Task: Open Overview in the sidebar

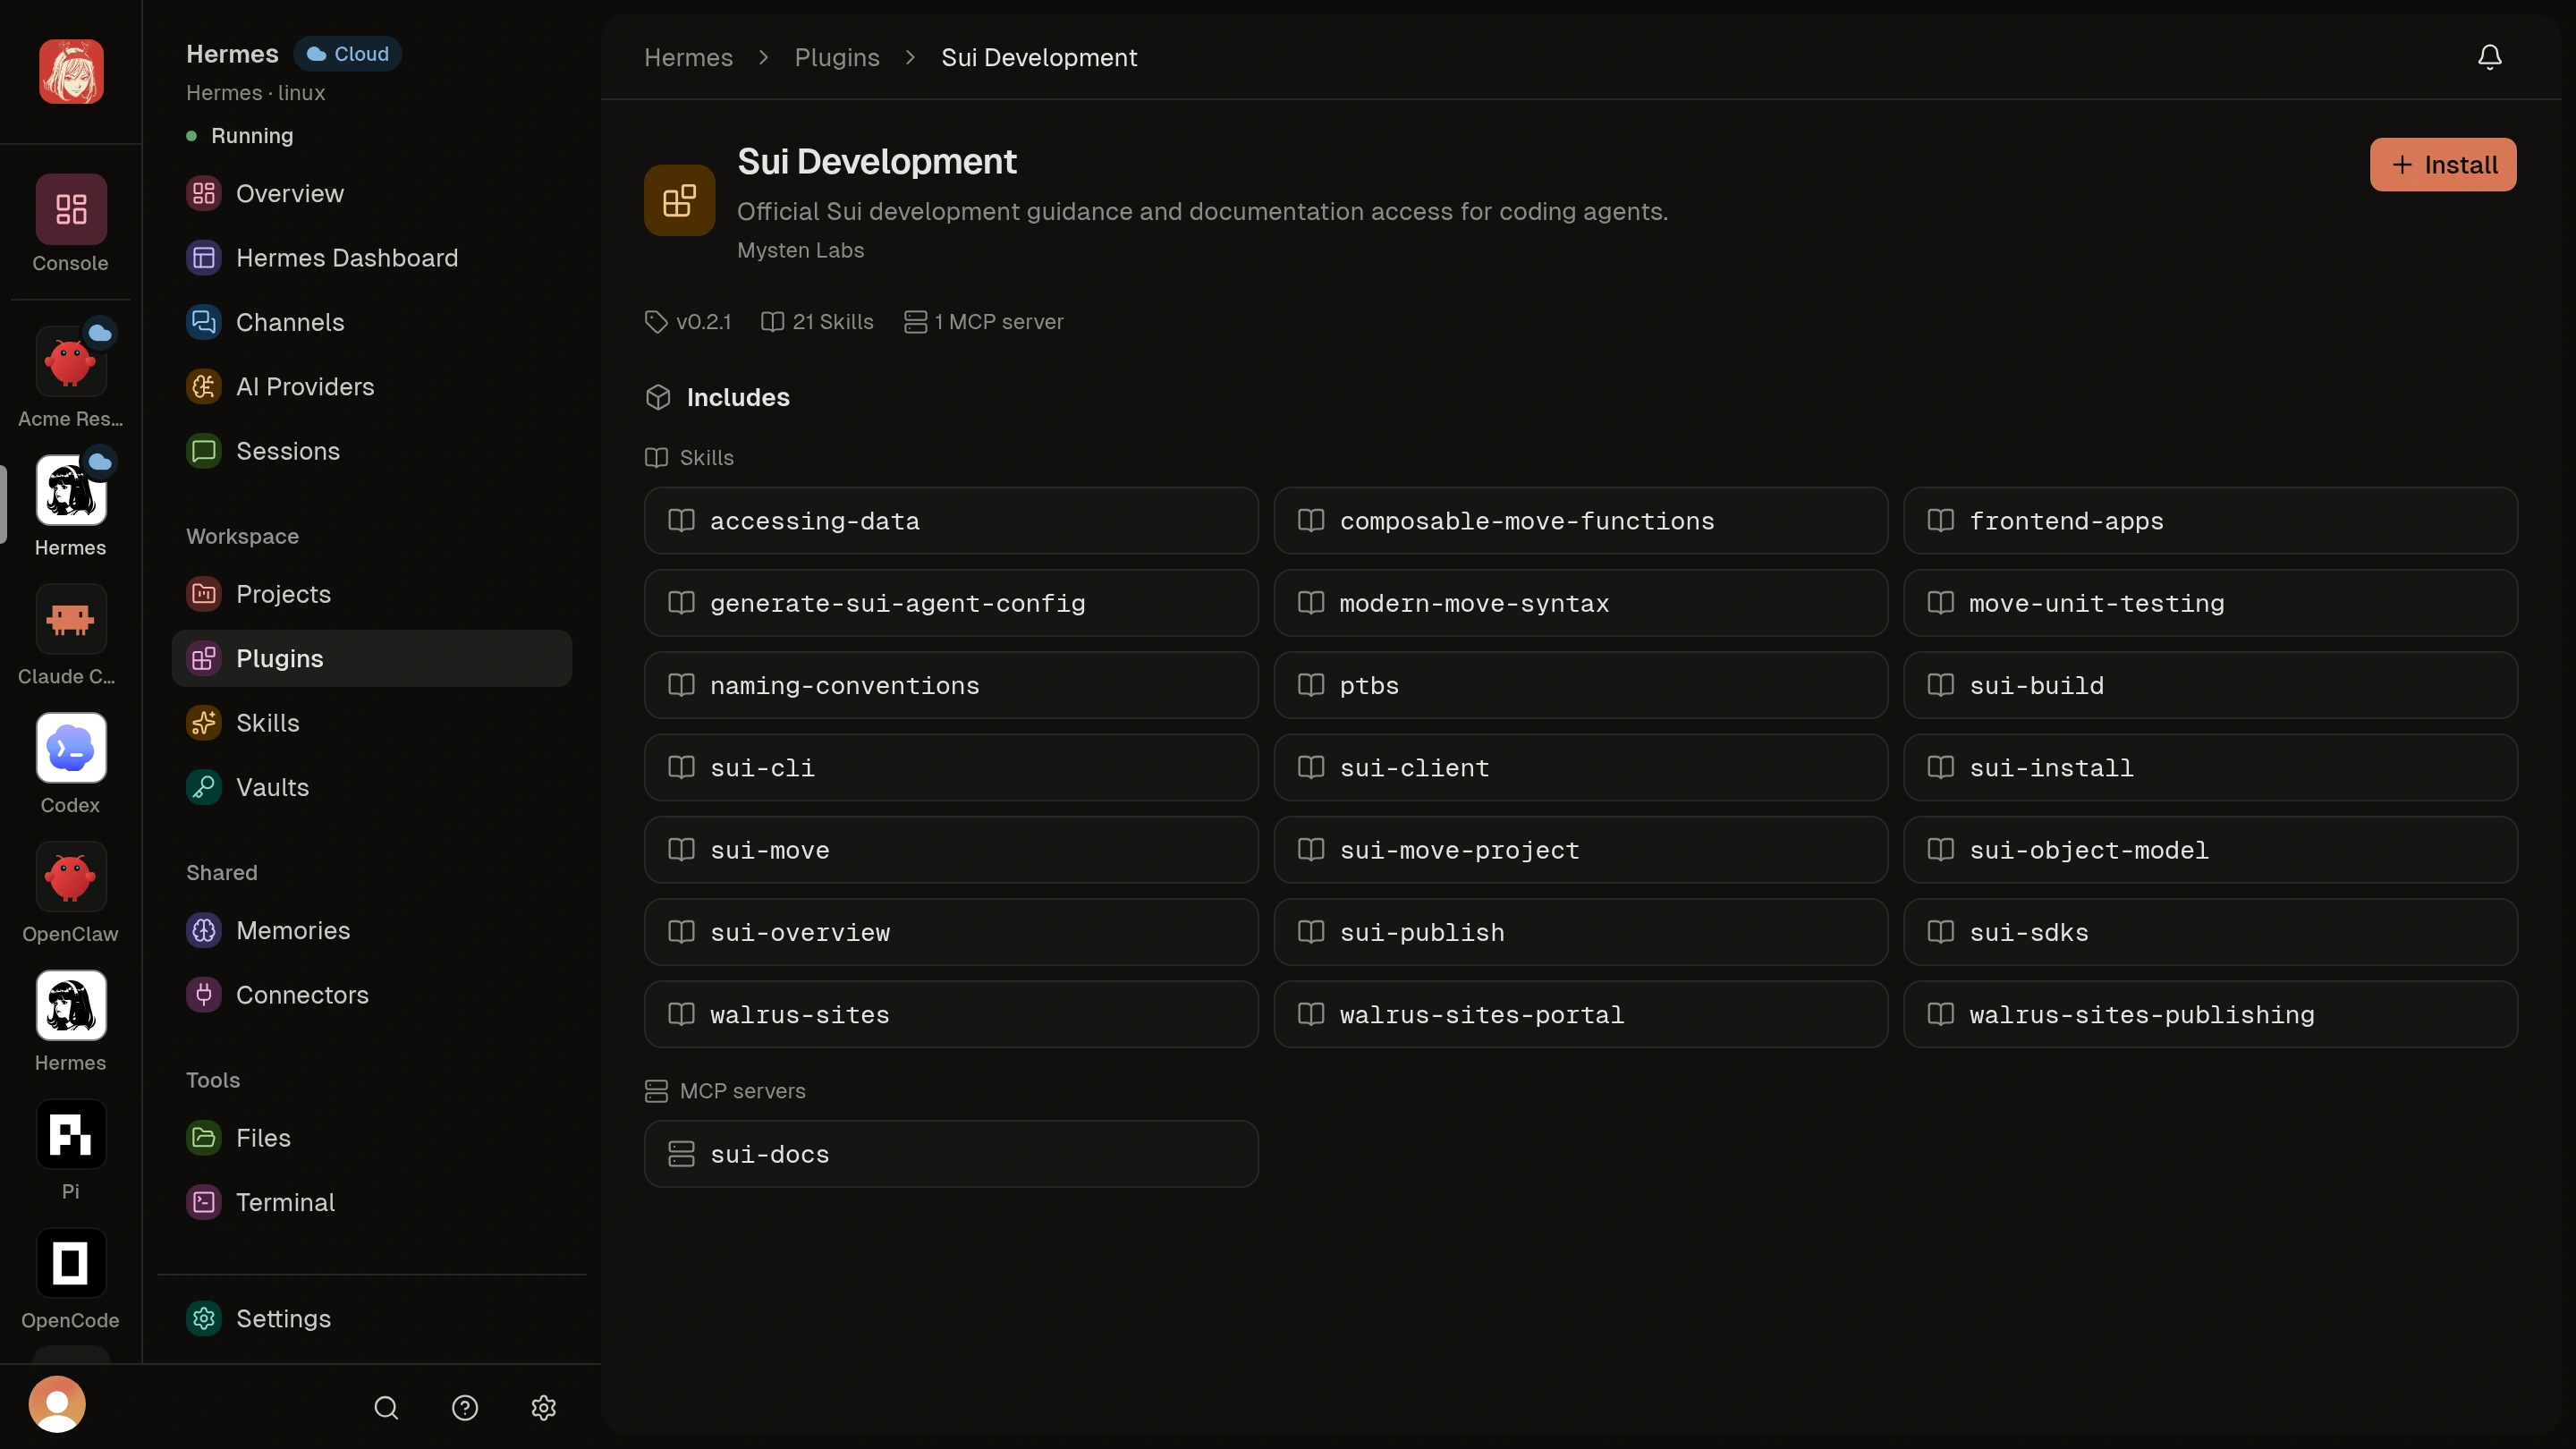Action: 372,194
